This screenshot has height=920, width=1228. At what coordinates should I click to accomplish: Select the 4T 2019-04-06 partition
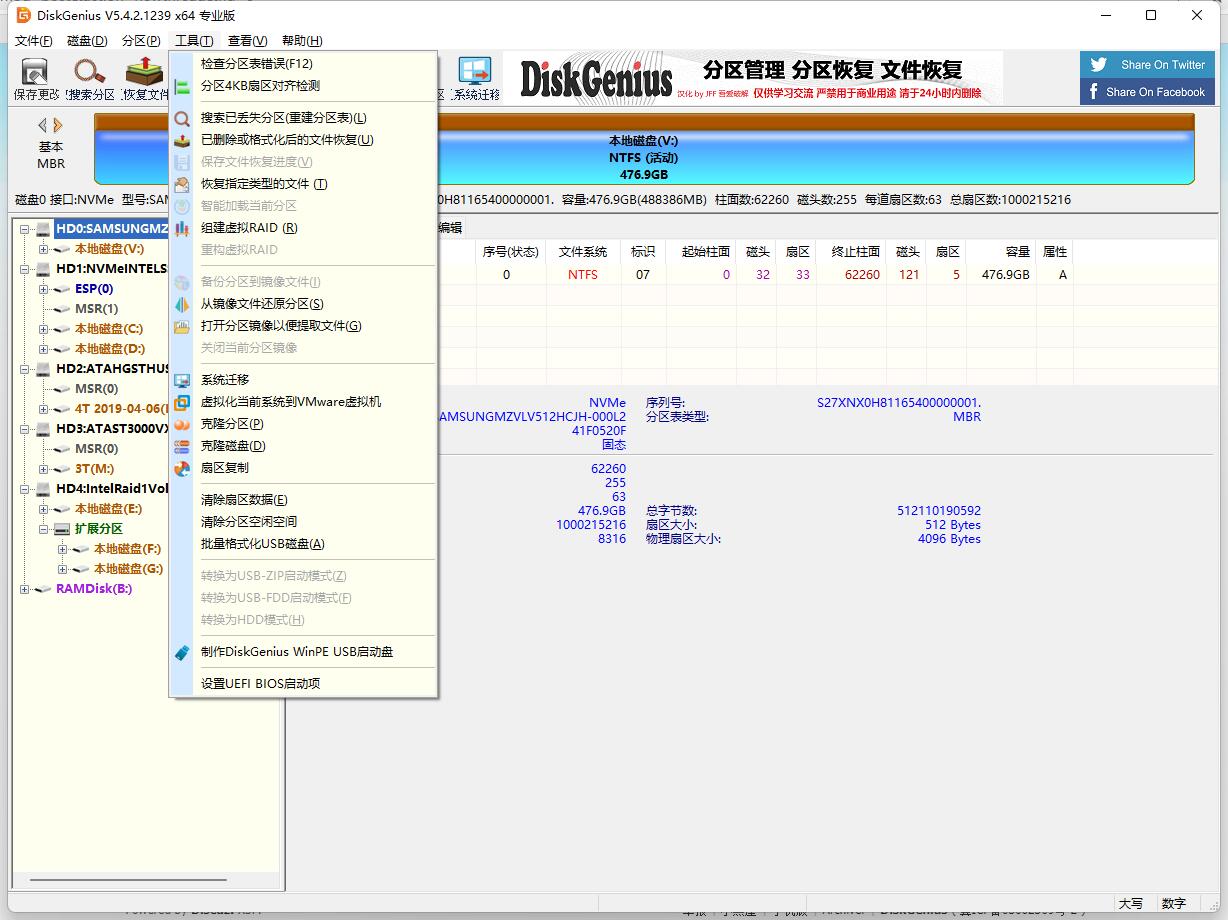pos(120,409)
